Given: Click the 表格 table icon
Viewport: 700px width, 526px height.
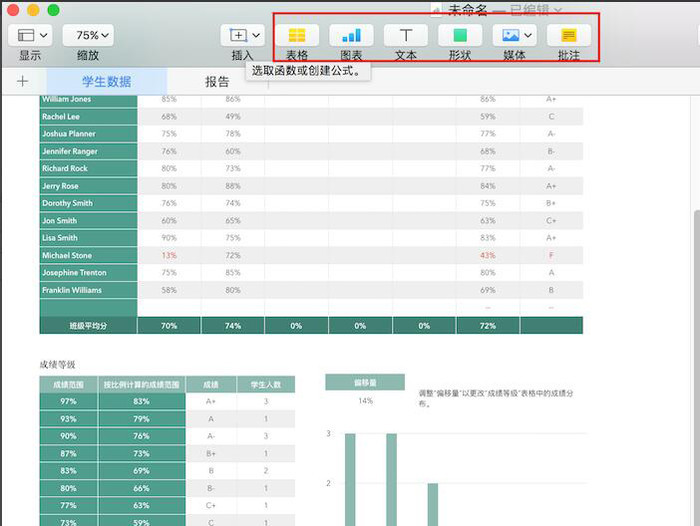Looking at the screenshot, I should pyautogui.click(x=297, y=35).
